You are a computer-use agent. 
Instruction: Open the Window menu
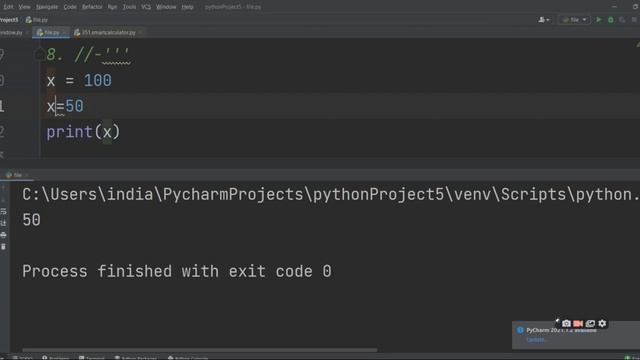(166, 7)
